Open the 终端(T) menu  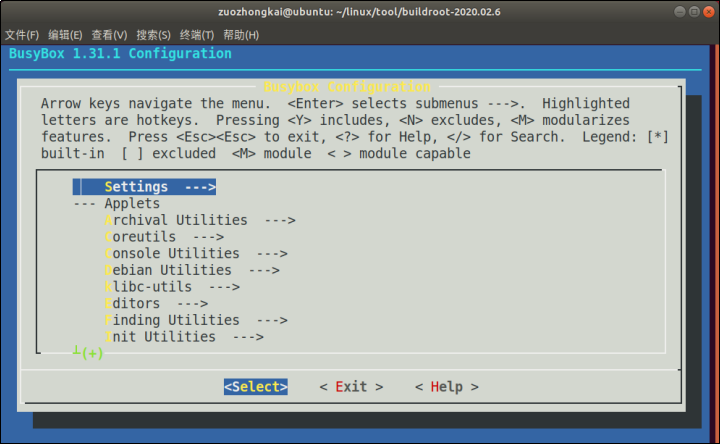click(x=197, y=35)
